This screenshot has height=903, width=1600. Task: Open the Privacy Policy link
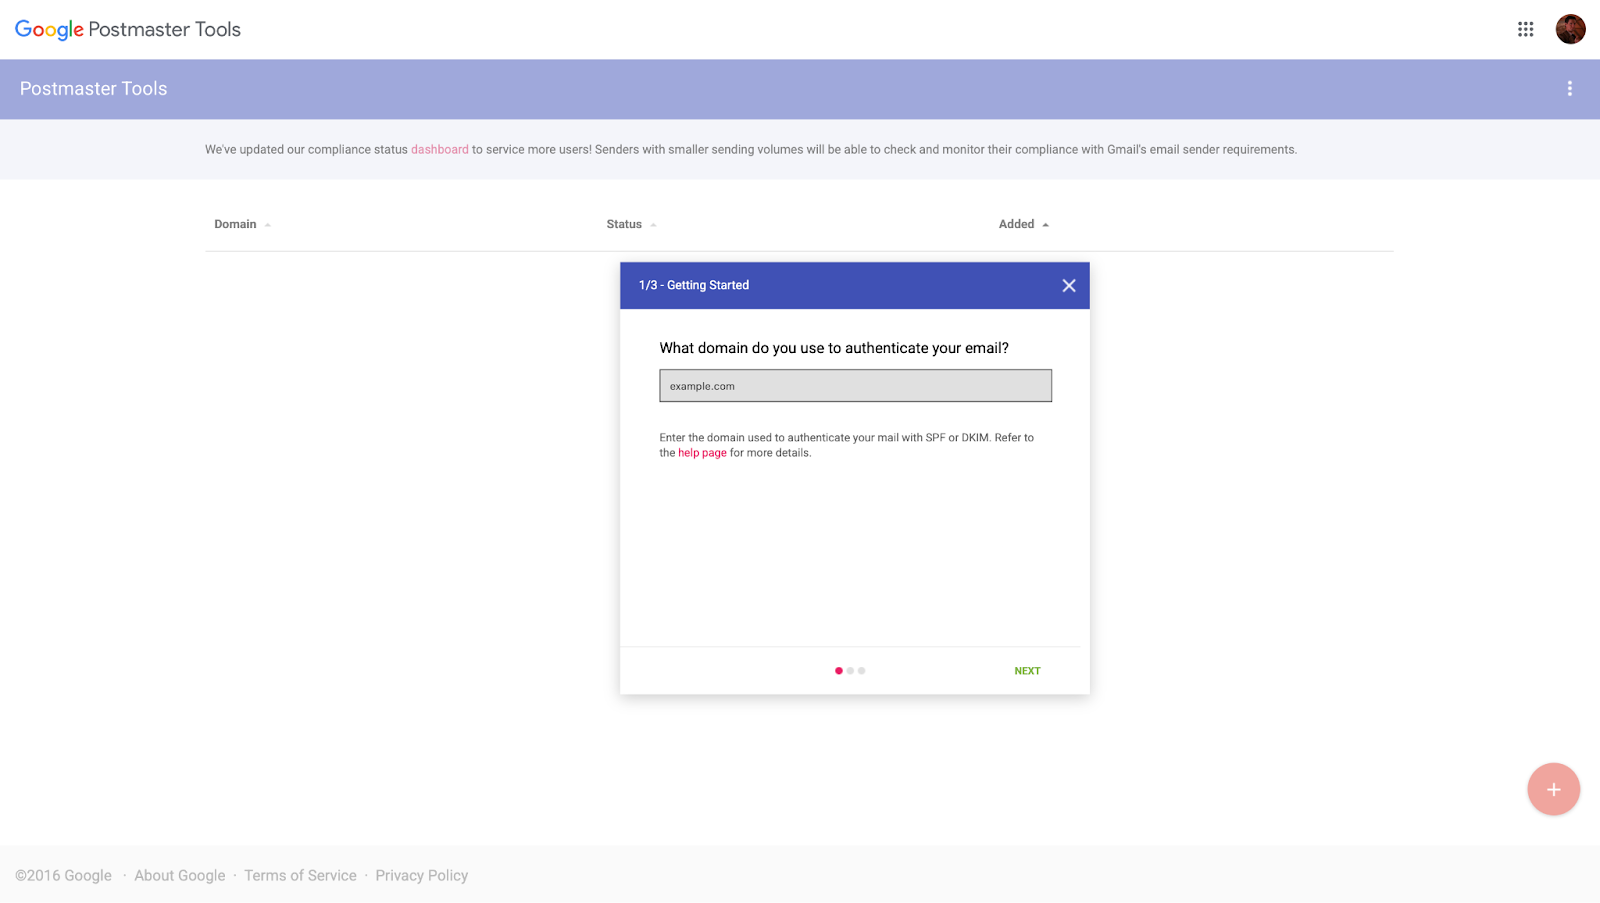click(x=421, y=875)
